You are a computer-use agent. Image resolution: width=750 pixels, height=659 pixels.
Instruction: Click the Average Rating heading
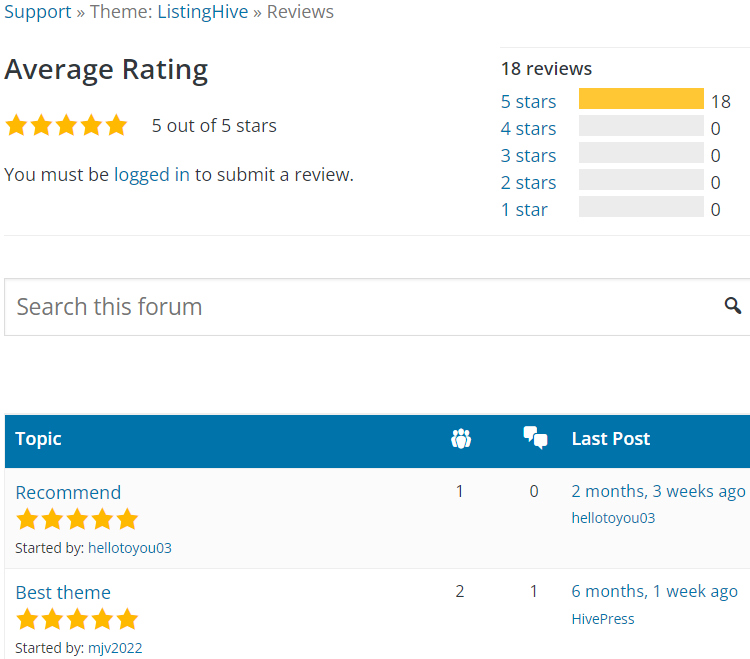click(106, 70)
